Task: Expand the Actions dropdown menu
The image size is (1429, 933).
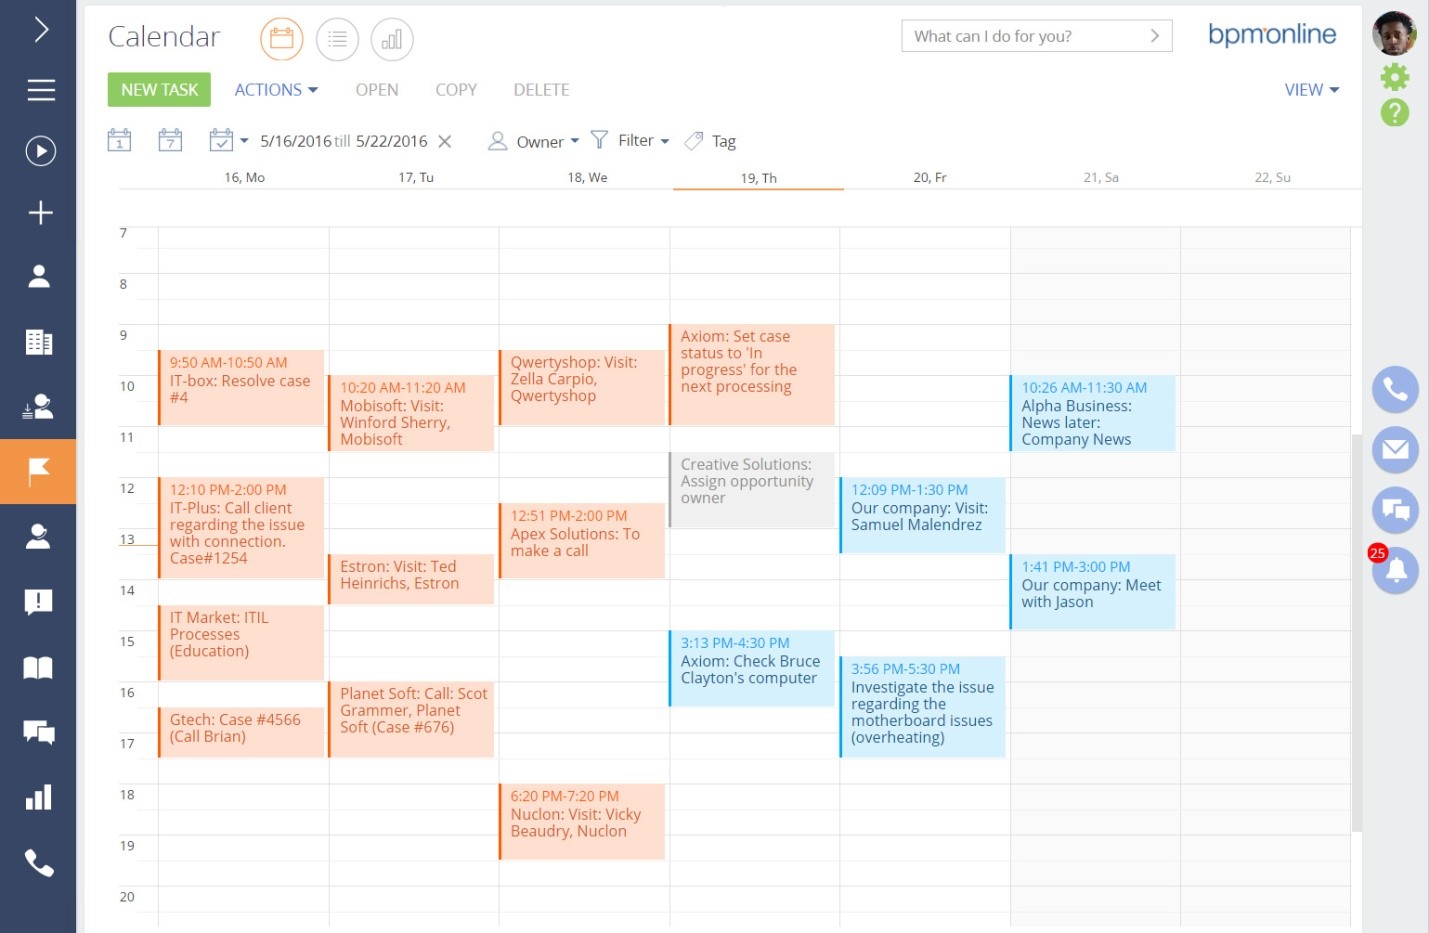Action: point(276,90)
